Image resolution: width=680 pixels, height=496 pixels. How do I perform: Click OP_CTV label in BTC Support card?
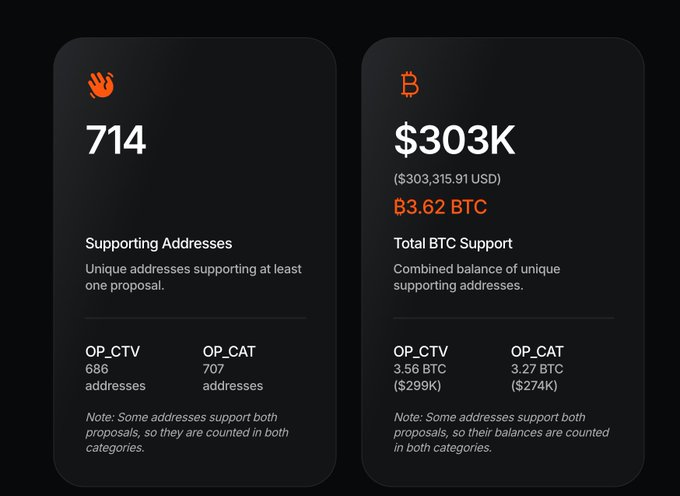(x=420, y=351)
